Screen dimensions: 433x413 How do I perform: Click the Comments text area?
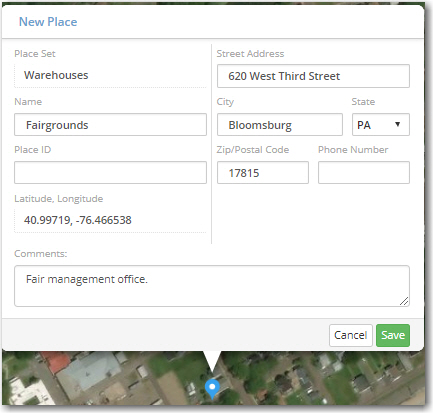pyautogui.click(x=212, y=286)
